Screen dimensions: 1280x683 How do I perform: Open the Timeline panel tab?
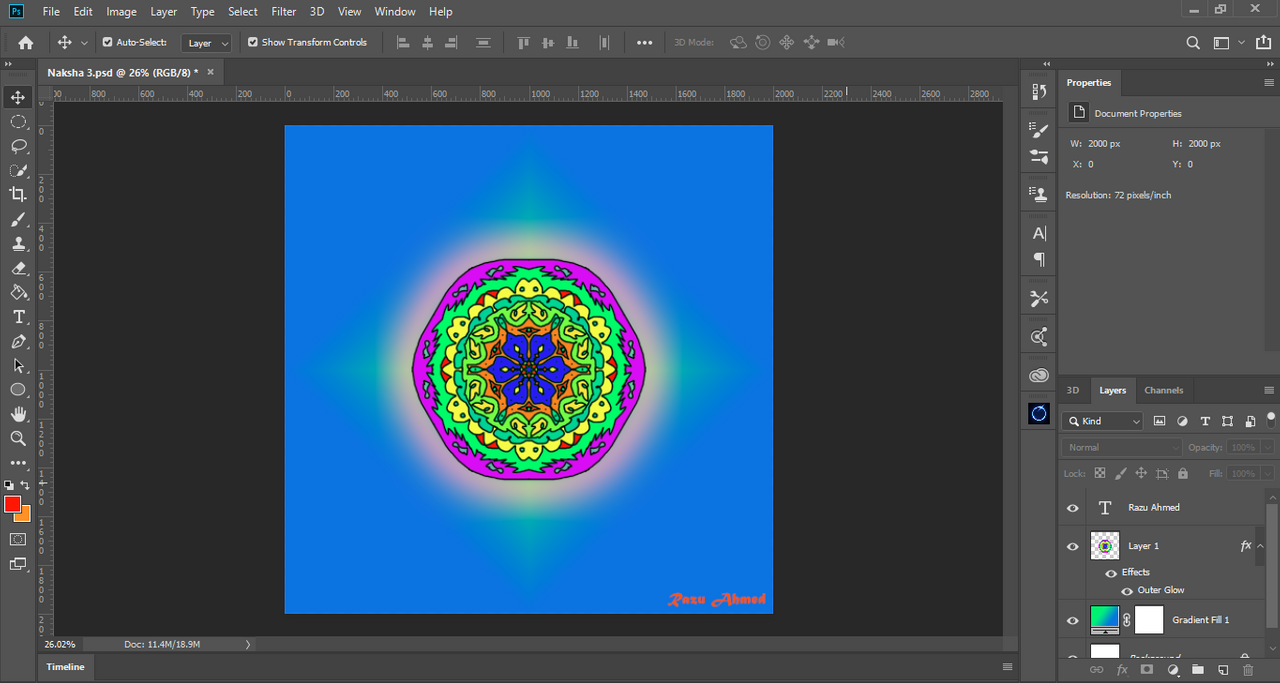(66, 667)
